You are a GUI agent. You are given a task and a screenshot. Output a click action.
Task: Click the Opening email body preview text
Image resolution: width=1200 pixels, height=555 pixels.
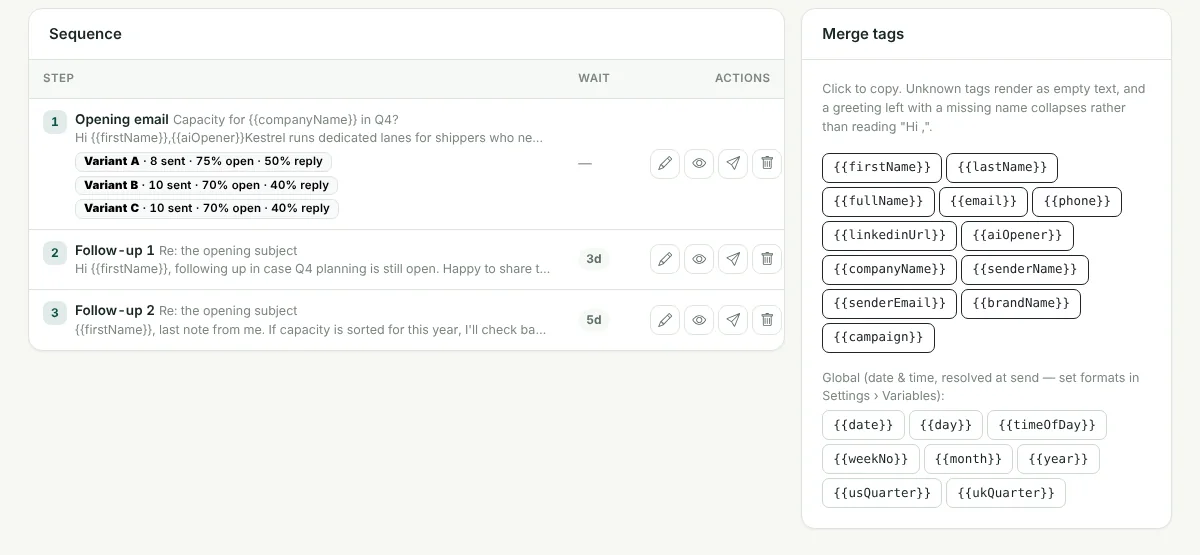(309, 138)
